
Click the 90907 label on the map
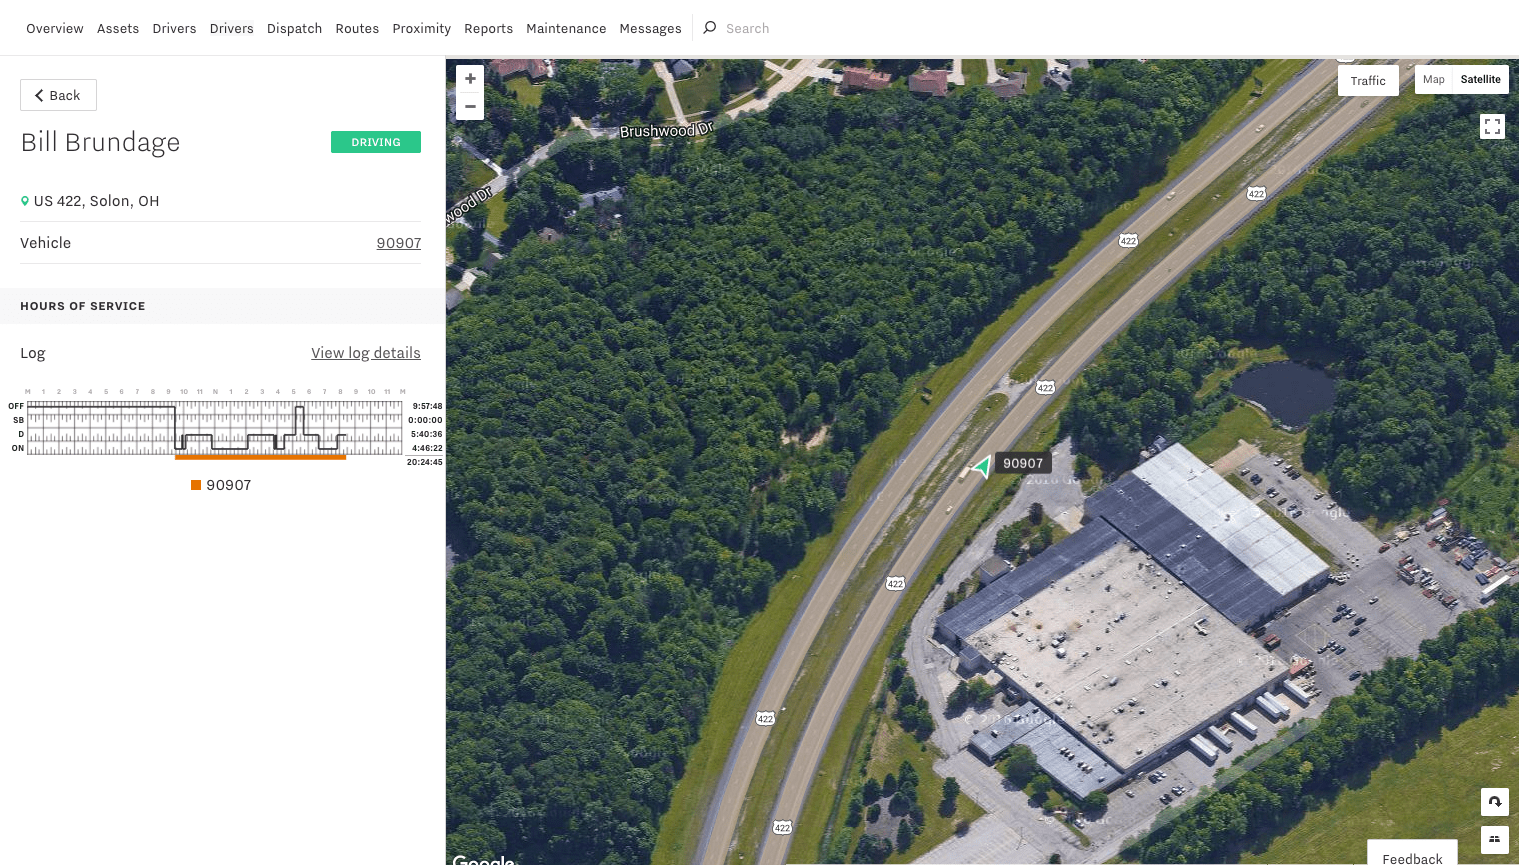pos(1023,463)
